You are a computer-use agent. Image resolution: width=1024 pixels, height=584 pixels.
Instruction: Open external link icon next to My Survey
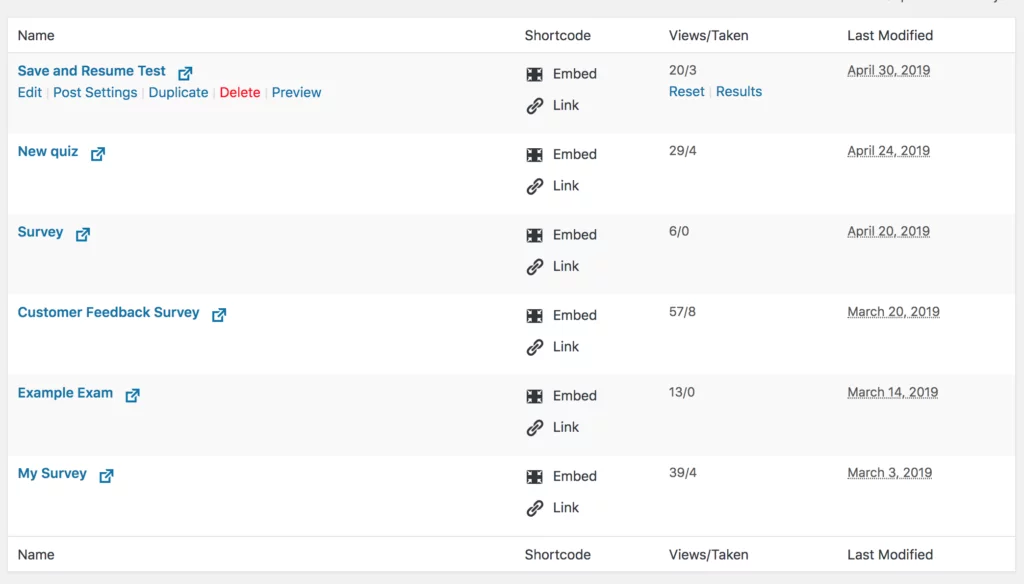coord(106,475)
